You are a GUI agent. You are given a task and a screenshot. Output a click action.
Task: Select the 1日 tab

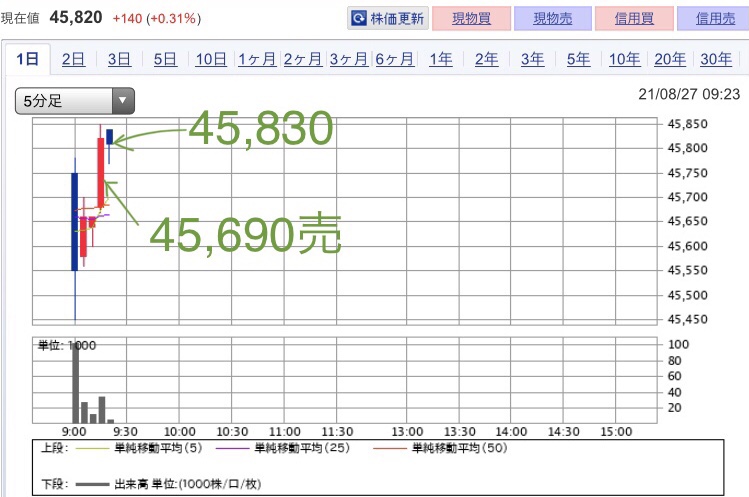click(27, 59)
